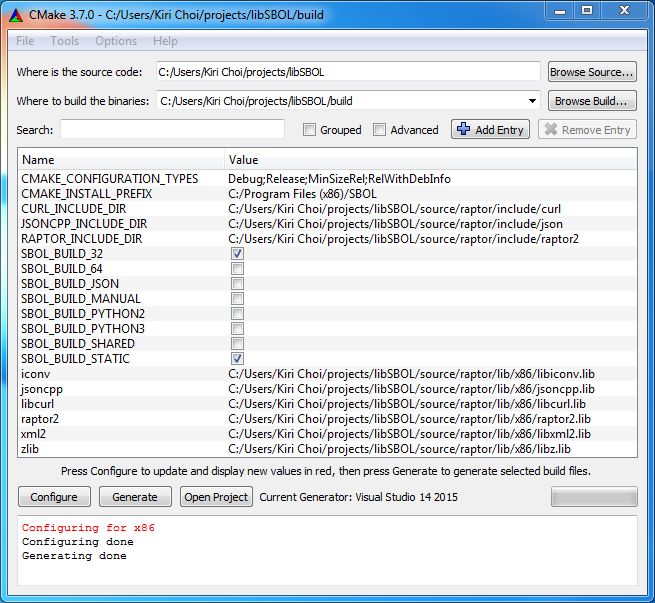Screen dimensions: 655x603
Task: Click the raptor2.lib path value
Action: (409, 419)
